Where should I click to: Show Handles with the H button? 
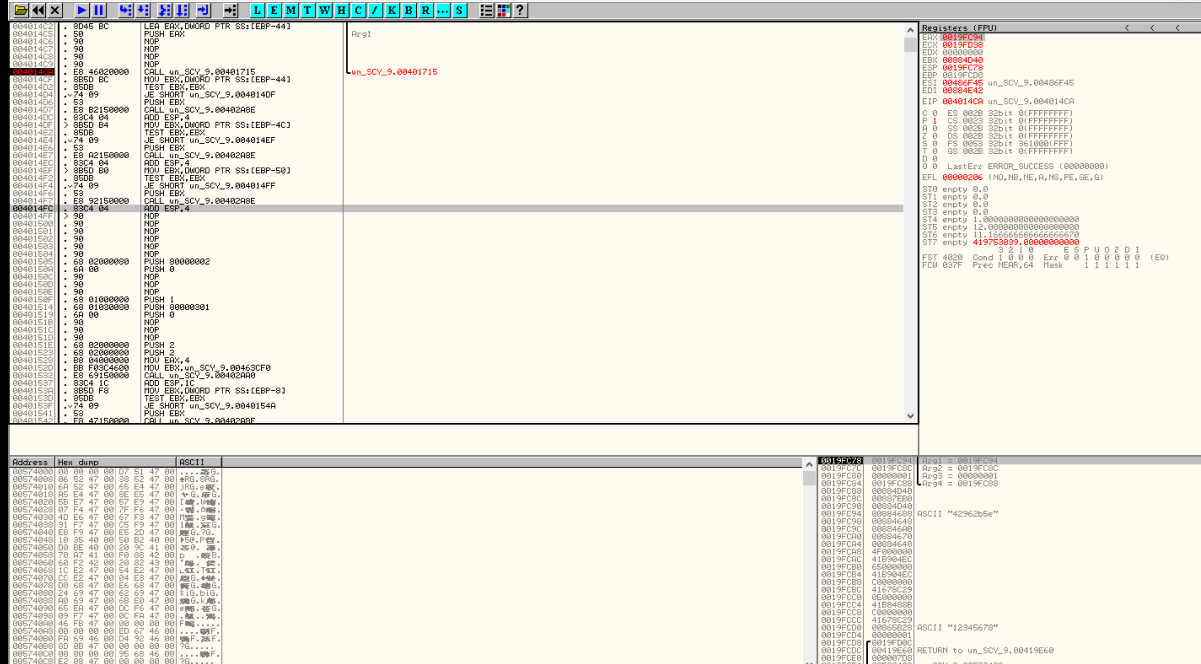(x=342, y=10)
